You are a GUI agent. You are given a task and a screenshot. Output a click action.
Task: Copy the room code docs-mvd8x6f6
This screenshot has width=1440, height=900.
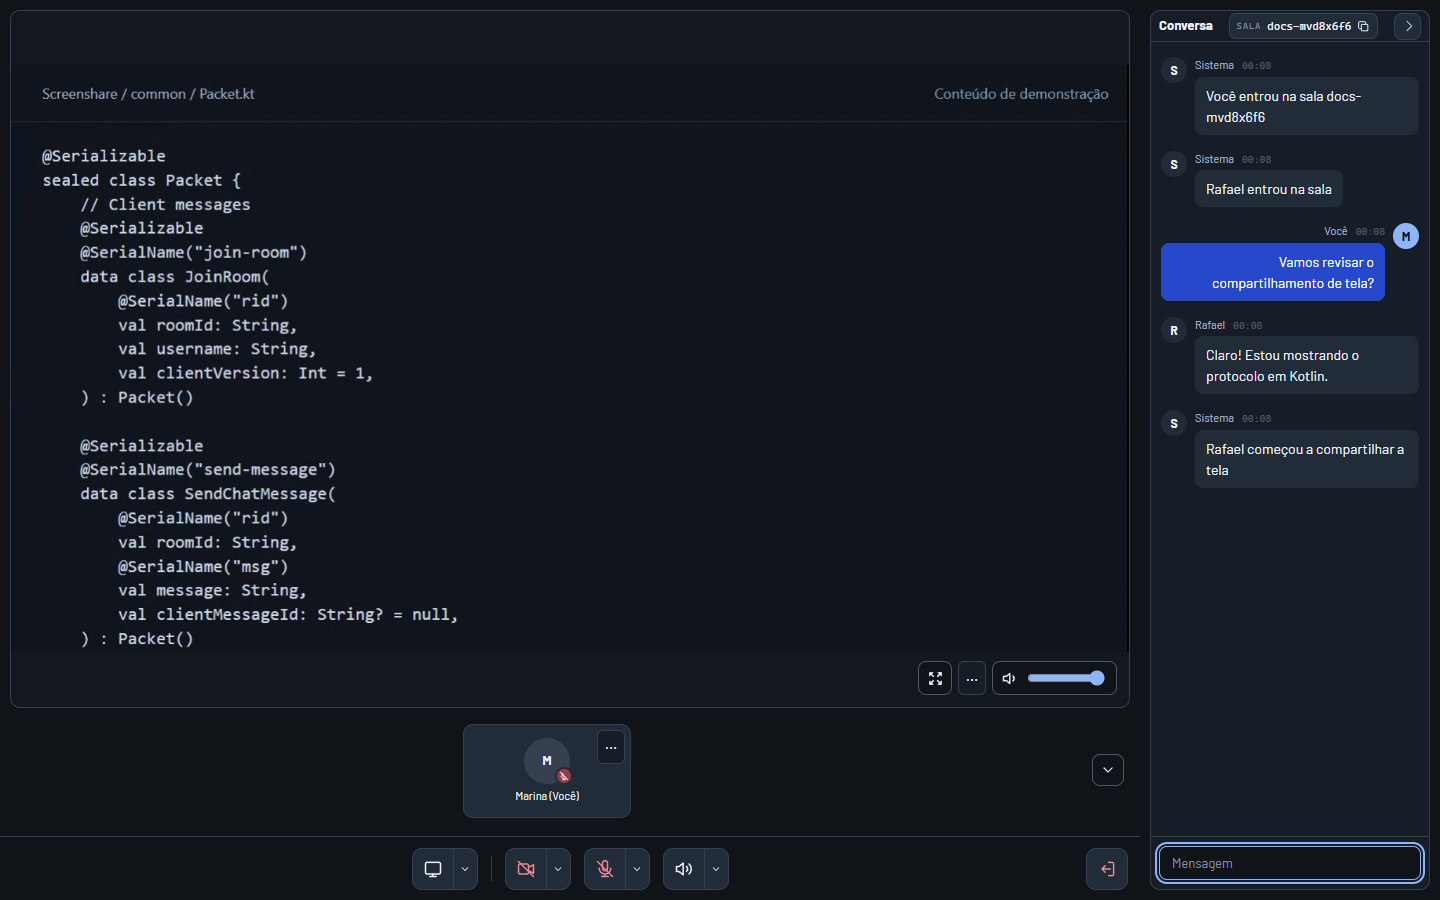(x=1363, y=26)
